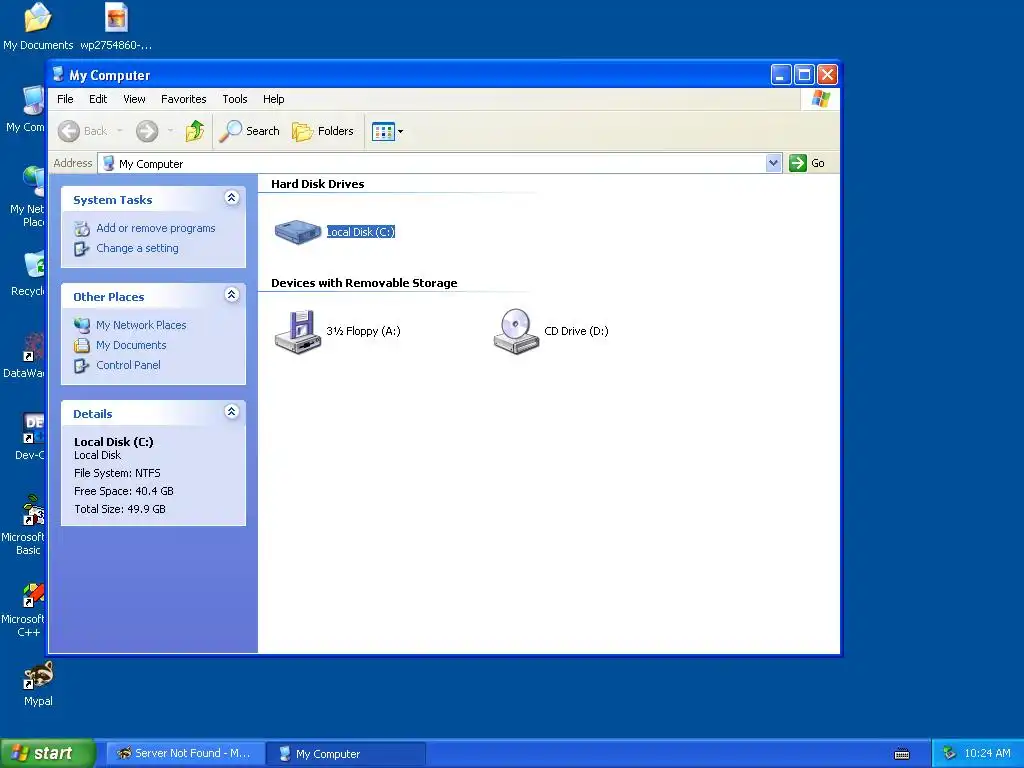Image resolution: width=1024 pixels, height=768 pixels.
Task: Click the Hard Disk Drives group header
Action: (317, 184)
